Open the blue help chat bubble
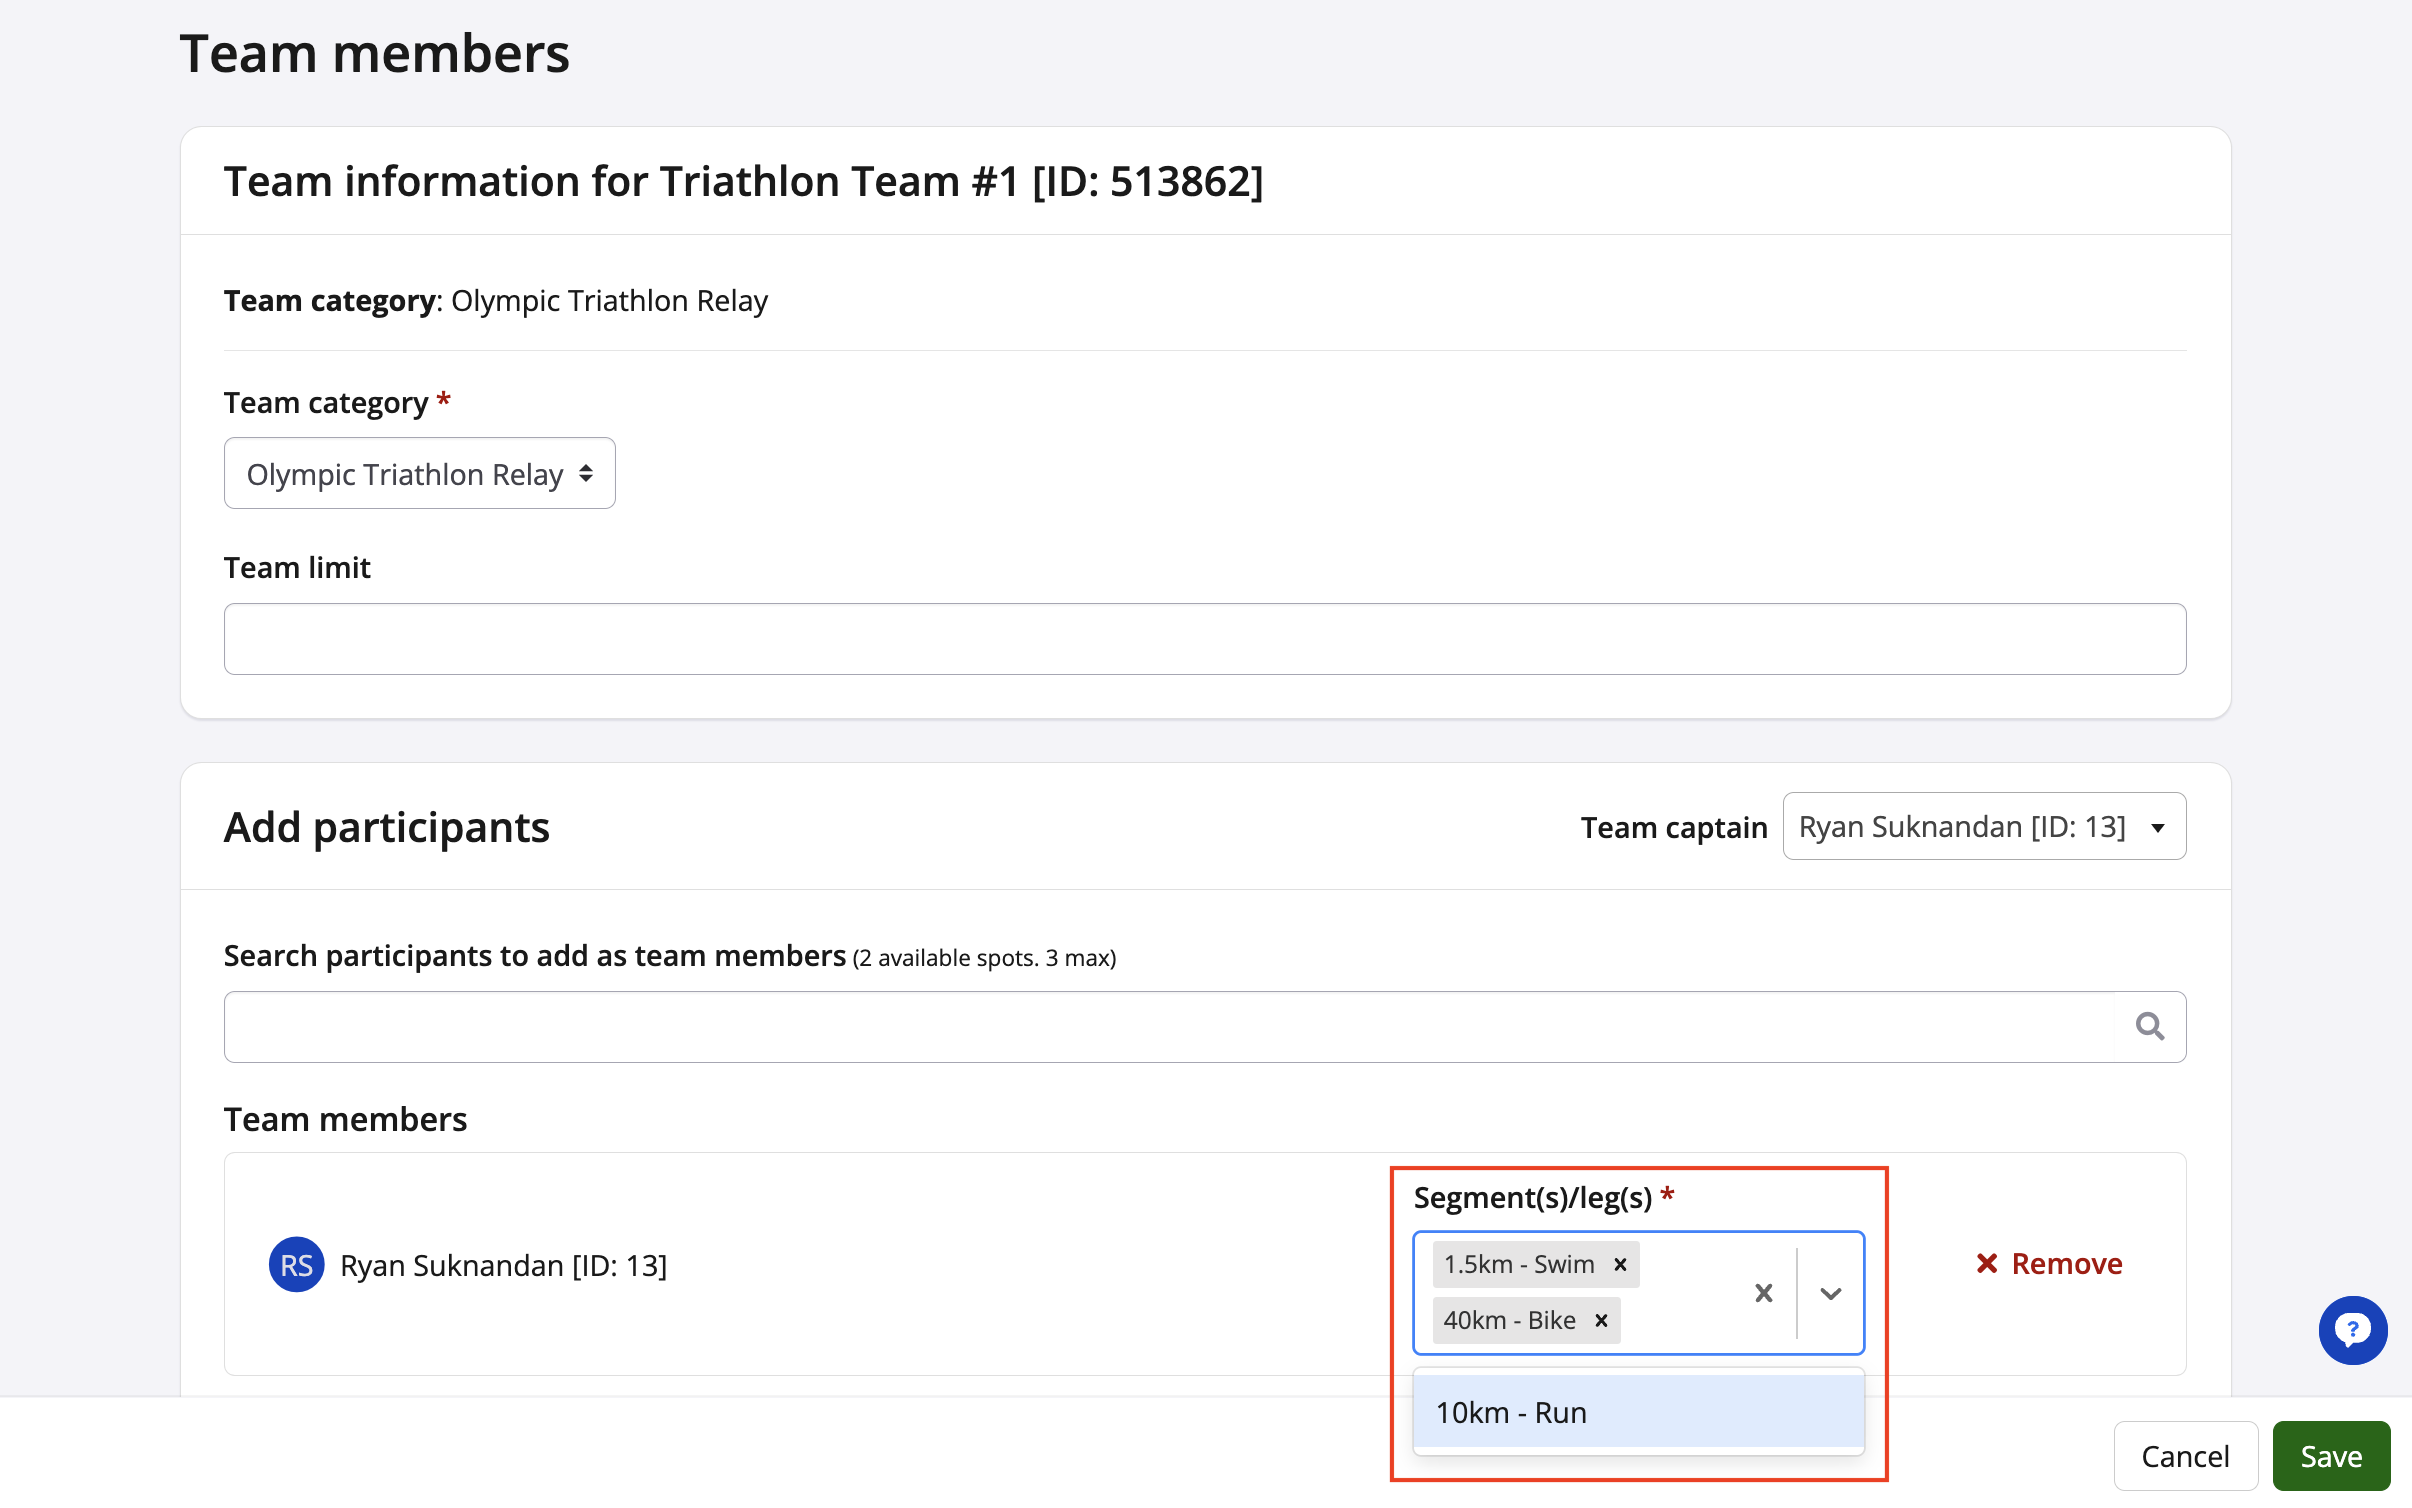 tap(2352, 1331)
